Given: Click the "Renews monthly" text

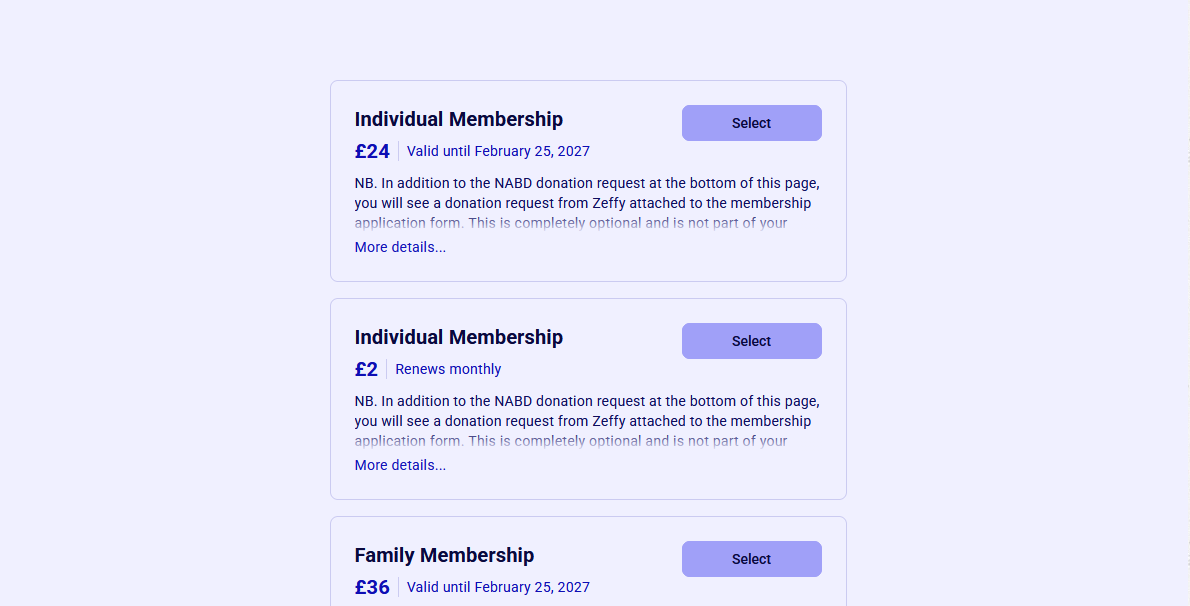Looking at the screenshot, I should 448,369.
